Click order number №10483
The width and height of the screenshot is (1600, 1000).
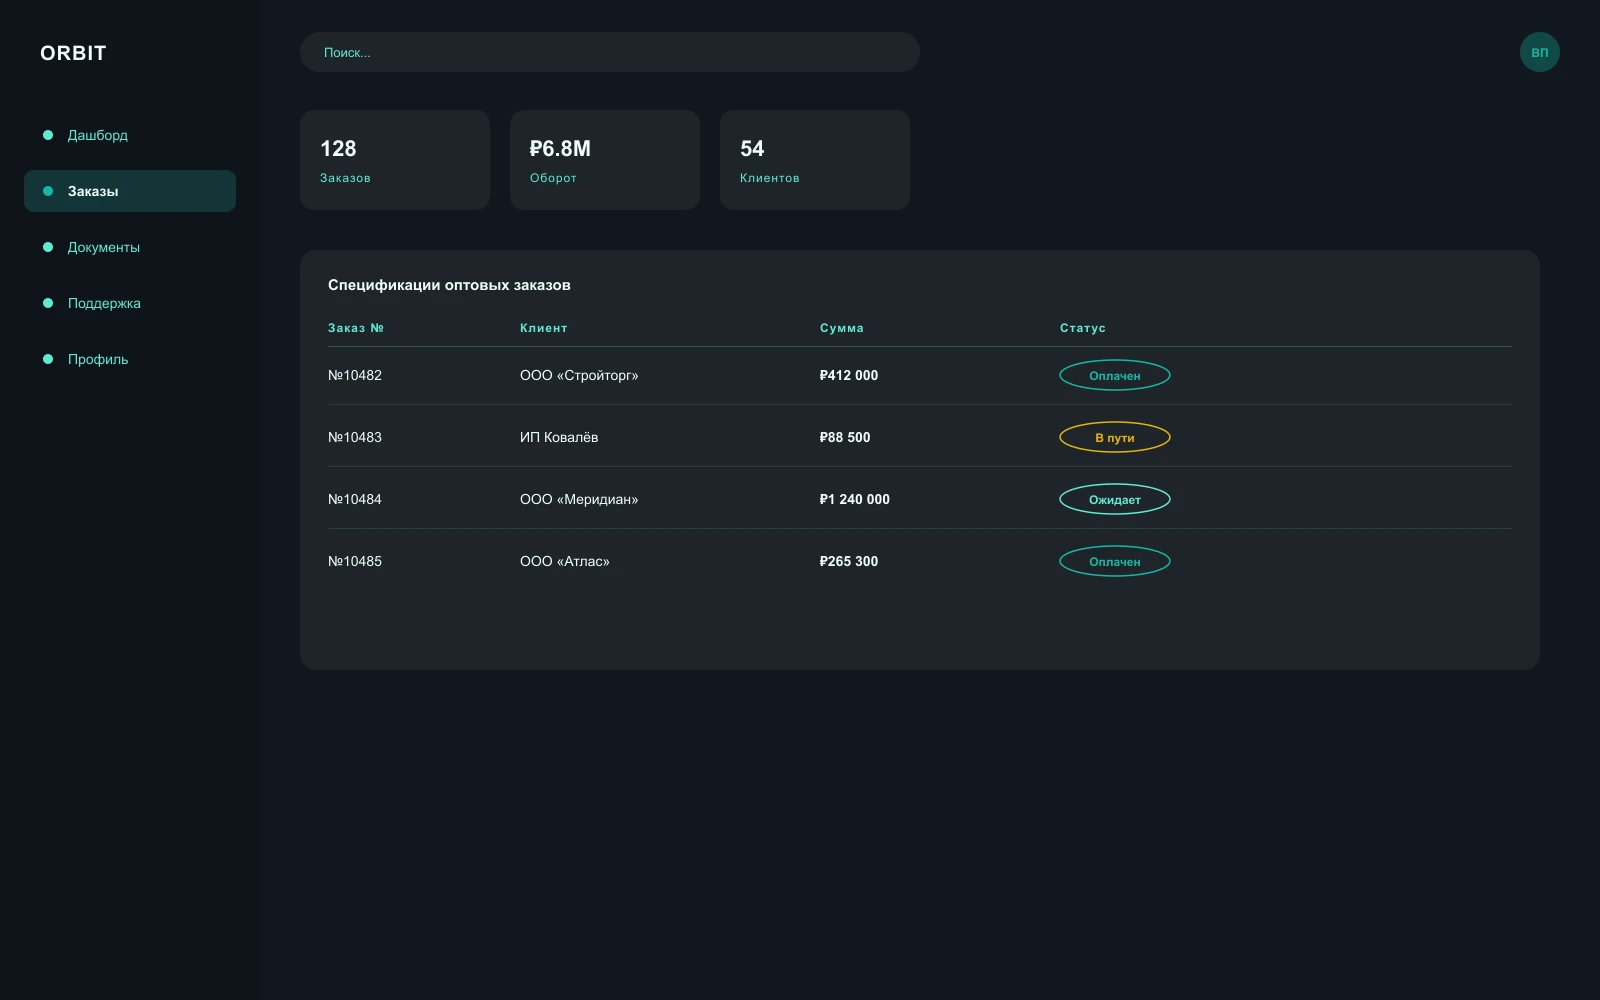tap(355, 437)
